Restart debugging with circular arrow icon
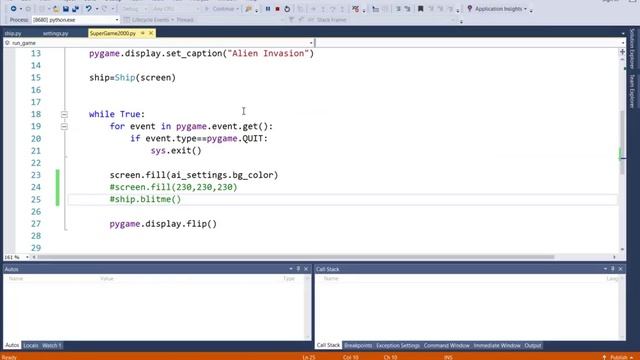Screen dimensions: 640x360 pyautogui.click(x=287, y=9)
